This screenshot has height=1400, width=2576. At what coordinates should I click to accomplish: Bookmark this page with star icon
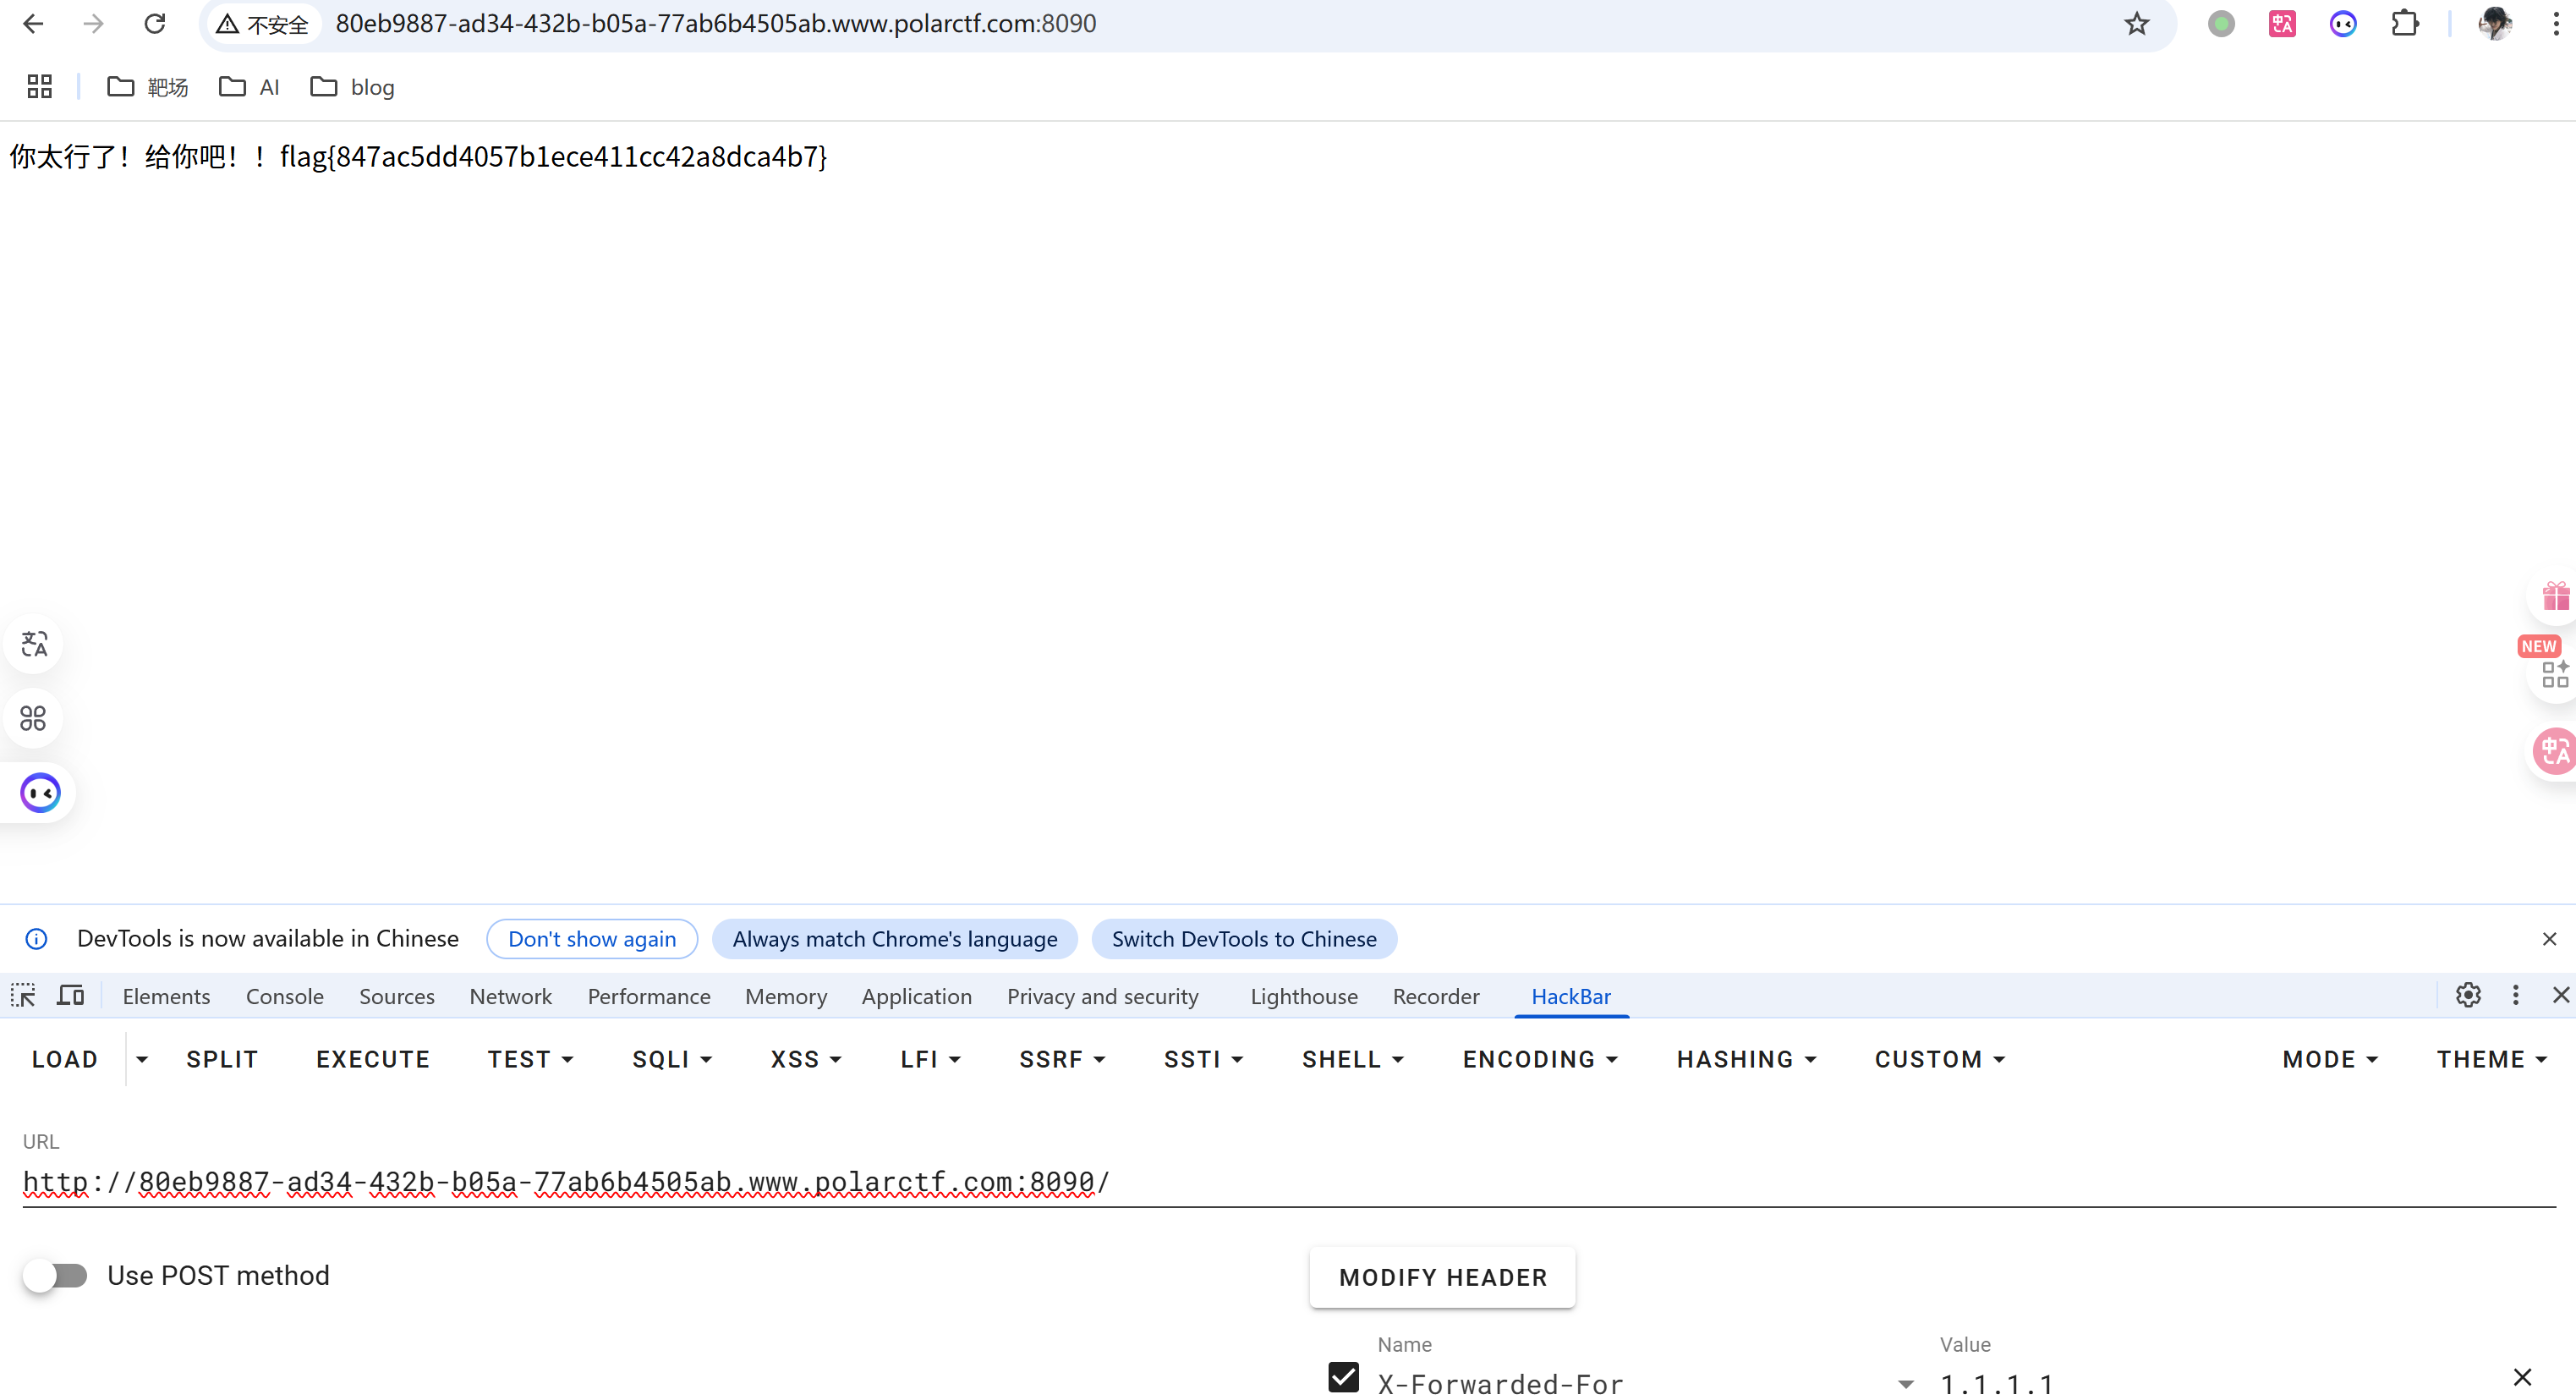tap(2136, 24)
